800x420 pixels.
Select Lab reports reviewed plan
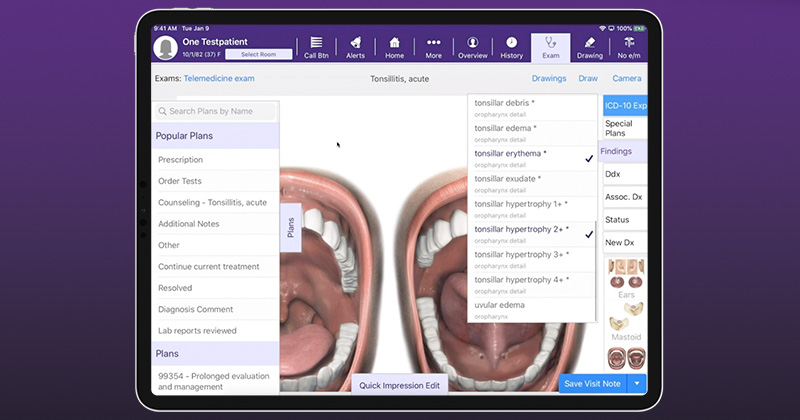pyautogui.click(x=215, y=331)
